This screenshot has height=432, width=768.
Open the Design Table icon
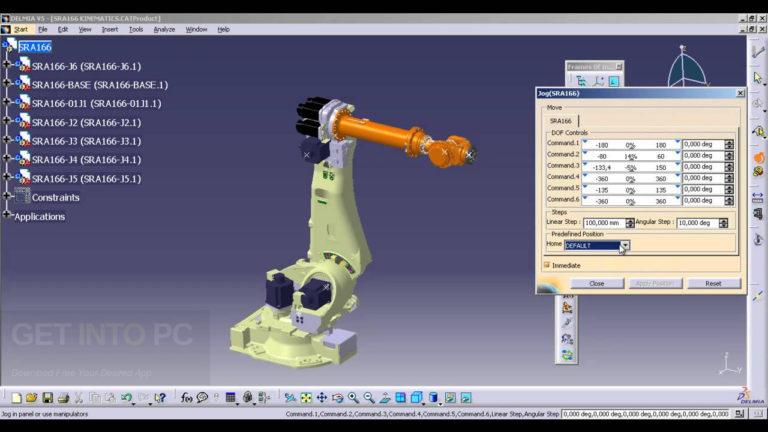pos(231,398)
